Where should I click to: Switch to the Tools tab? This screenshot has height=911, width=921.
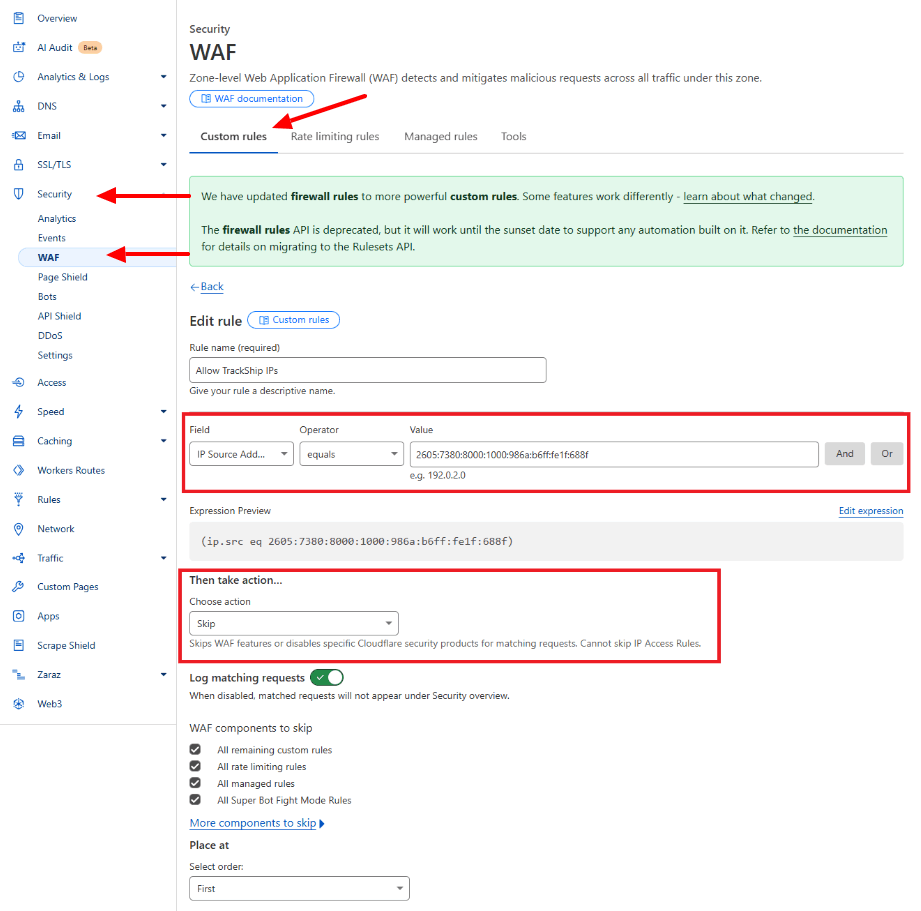513,136
